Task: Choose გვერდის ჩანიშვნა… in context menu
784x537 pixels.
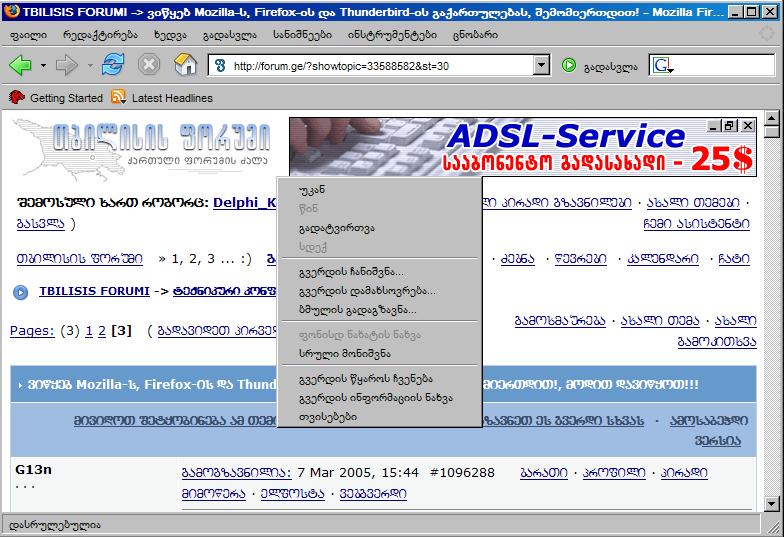Action: [x=380, y=272]
